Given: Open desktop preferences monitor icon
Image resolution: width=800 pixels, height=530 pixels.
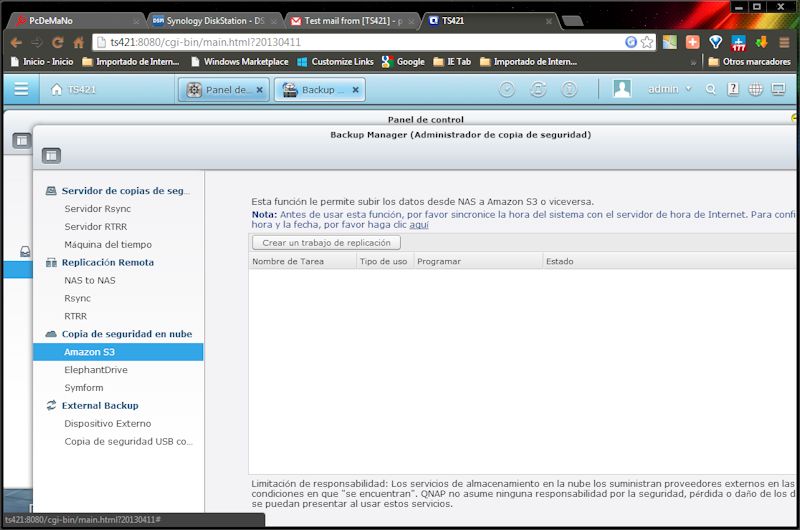Looking at the screenshot, I should (778, 89).
